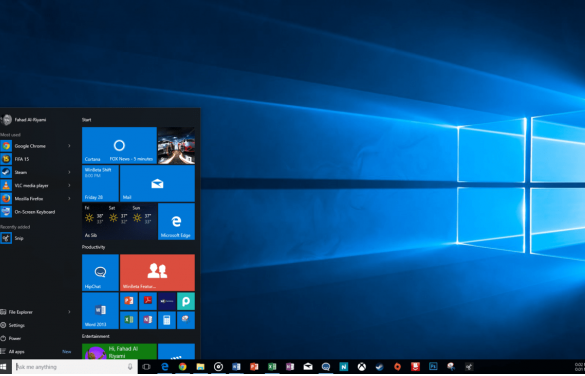
Task: Open Edge from the taskbar
Action: (x=165, y=367)
